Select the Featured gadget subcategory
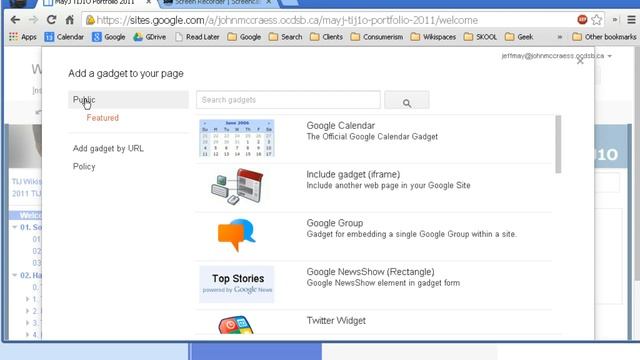 click(x=102, y=118)
